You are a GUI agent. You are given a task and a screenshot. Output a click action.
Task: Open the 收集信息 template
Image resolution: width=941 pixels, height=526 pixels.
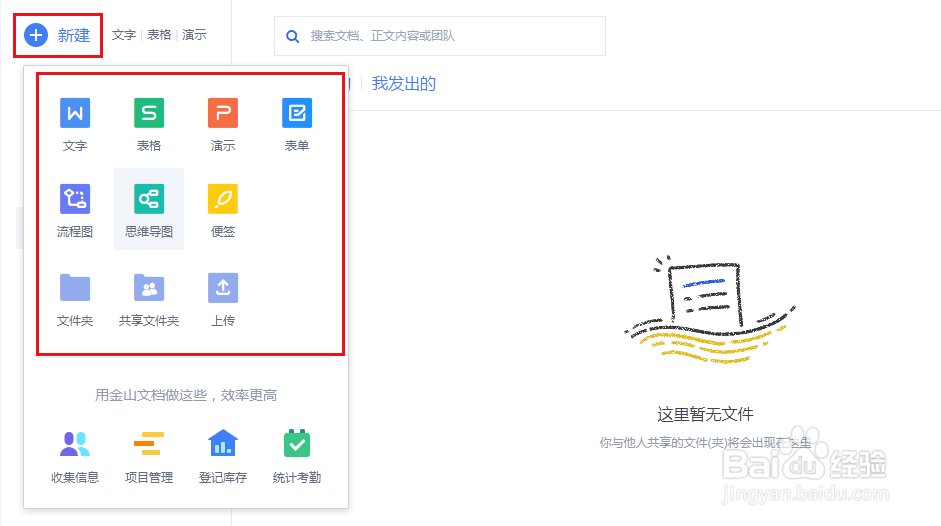click(75, 457)
